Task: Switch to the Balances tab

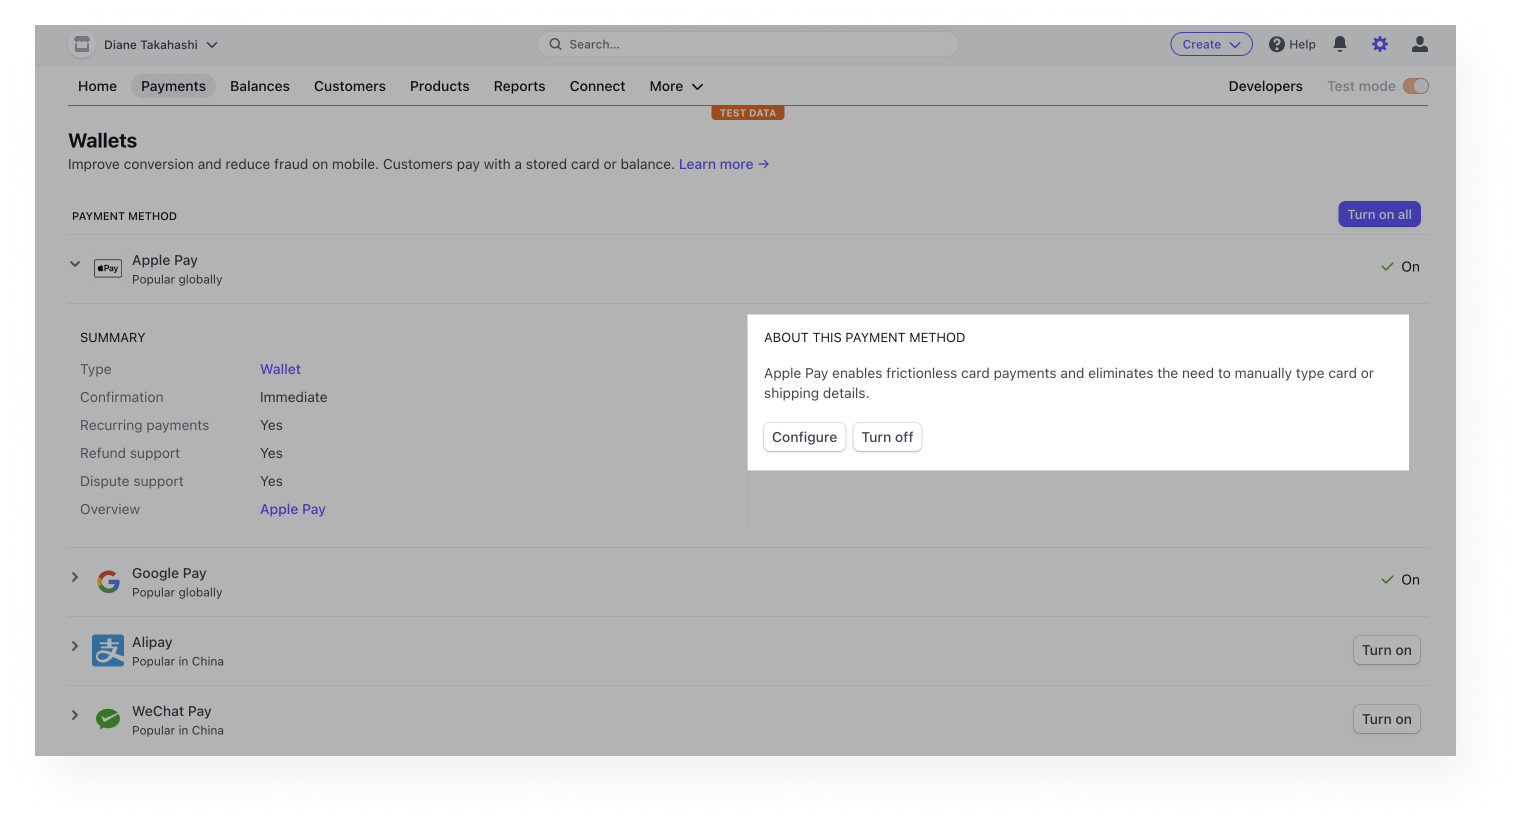Action: click(259, 86)
